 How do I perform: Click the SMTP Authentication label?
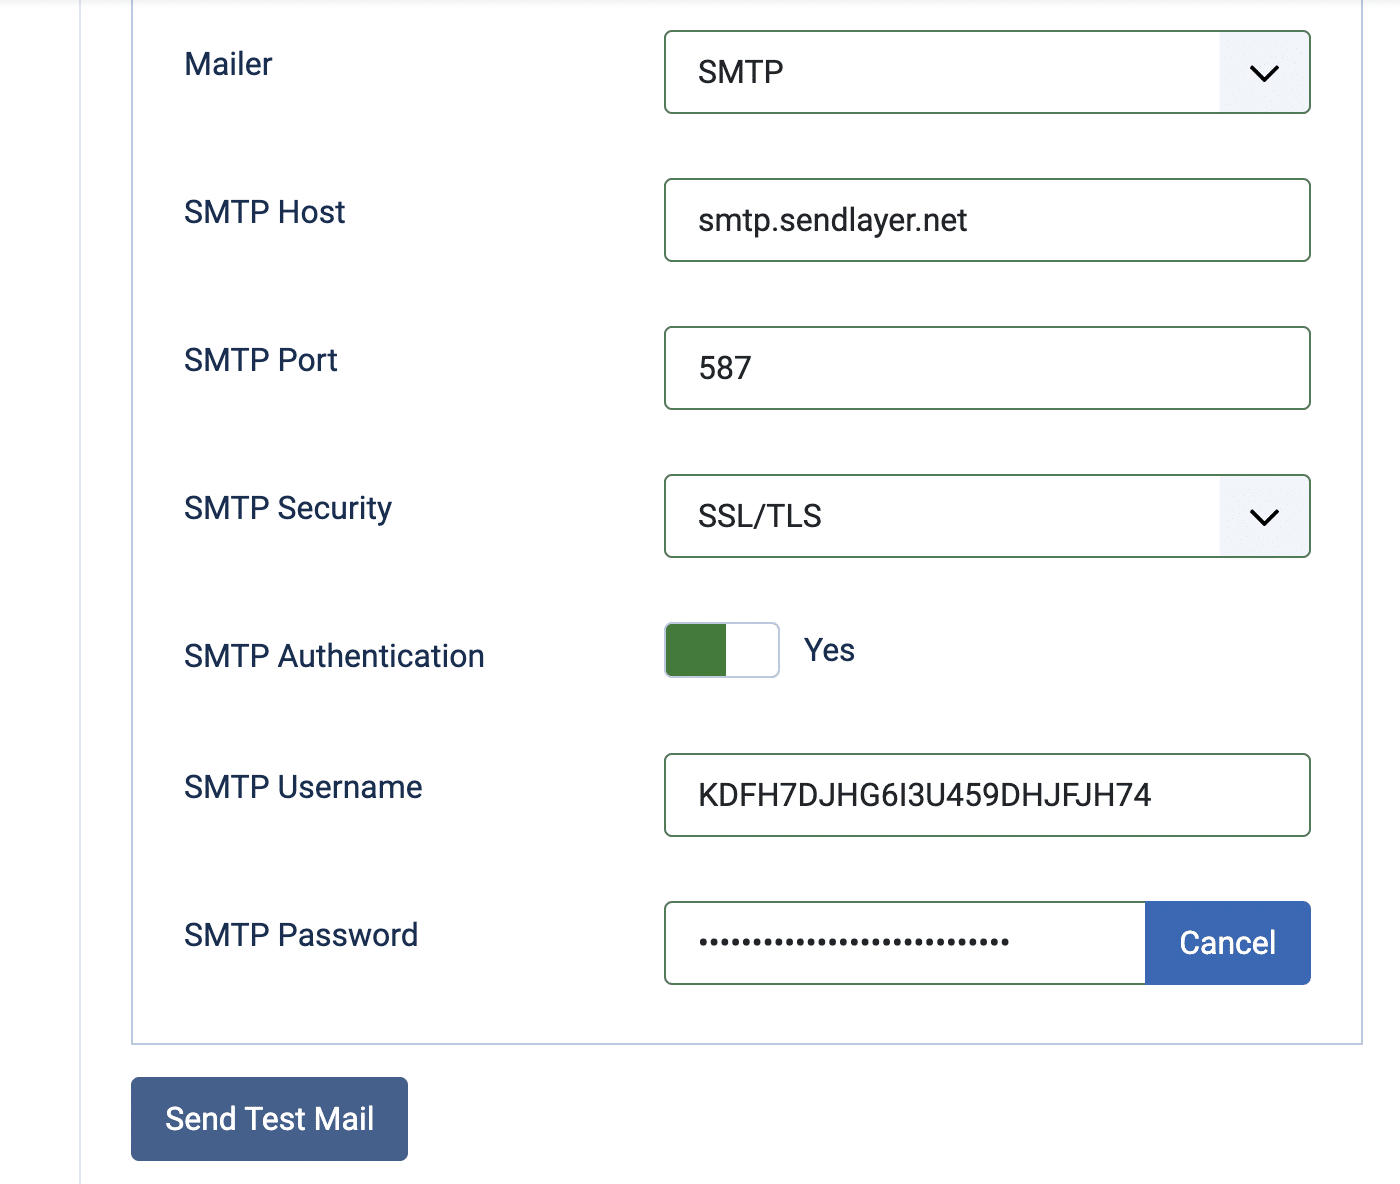pyautogui.click(x=334, y=655)
